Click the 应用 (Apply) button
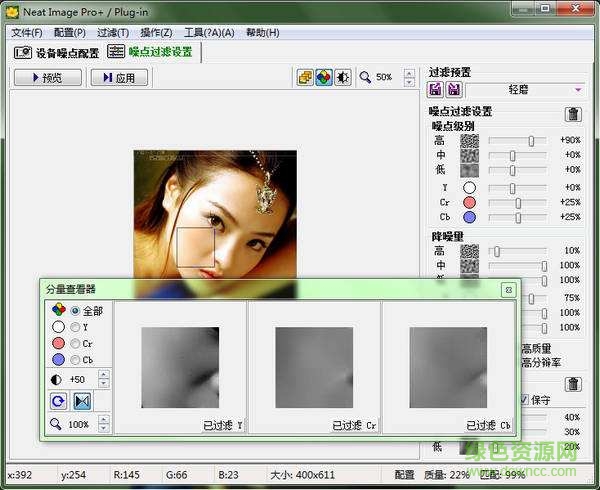600x490 pixels. tap(118, 77)
